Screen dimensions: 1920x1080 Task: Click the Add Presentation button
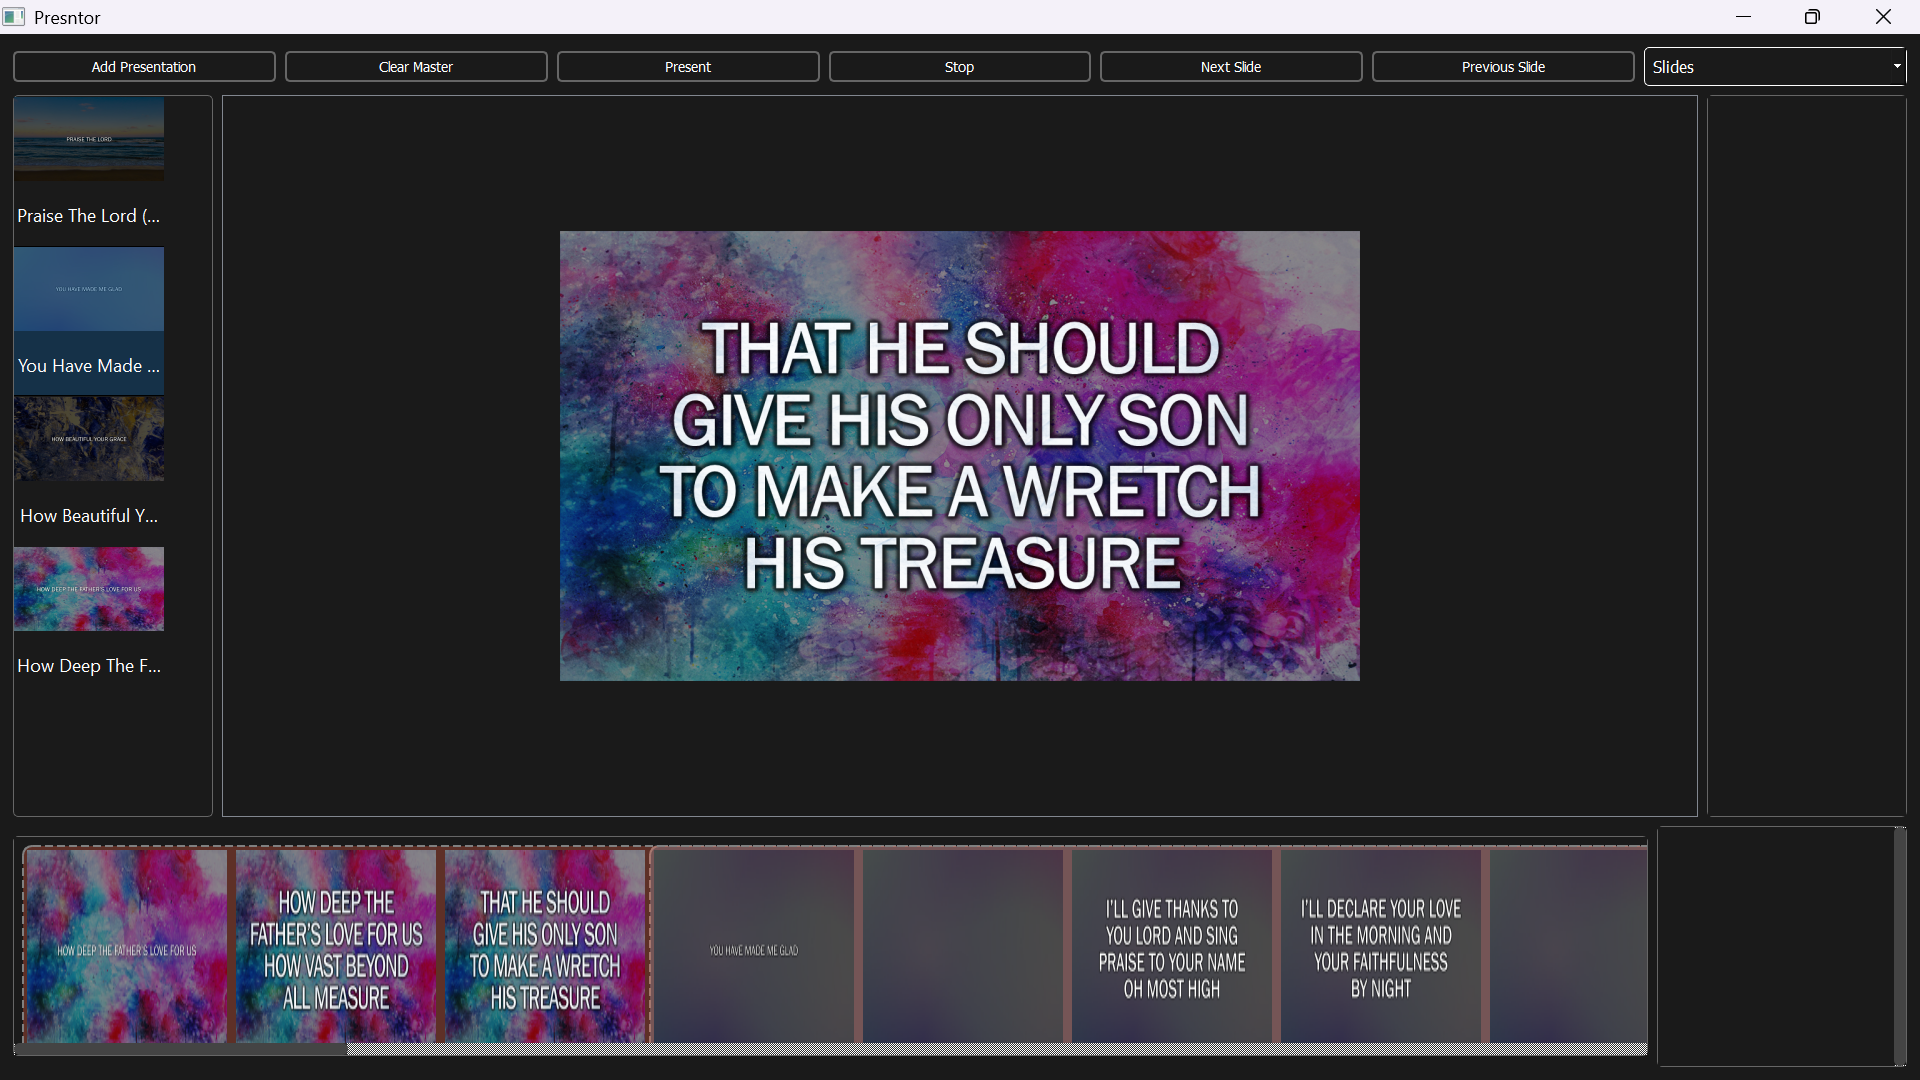click(x=144, y=67)
